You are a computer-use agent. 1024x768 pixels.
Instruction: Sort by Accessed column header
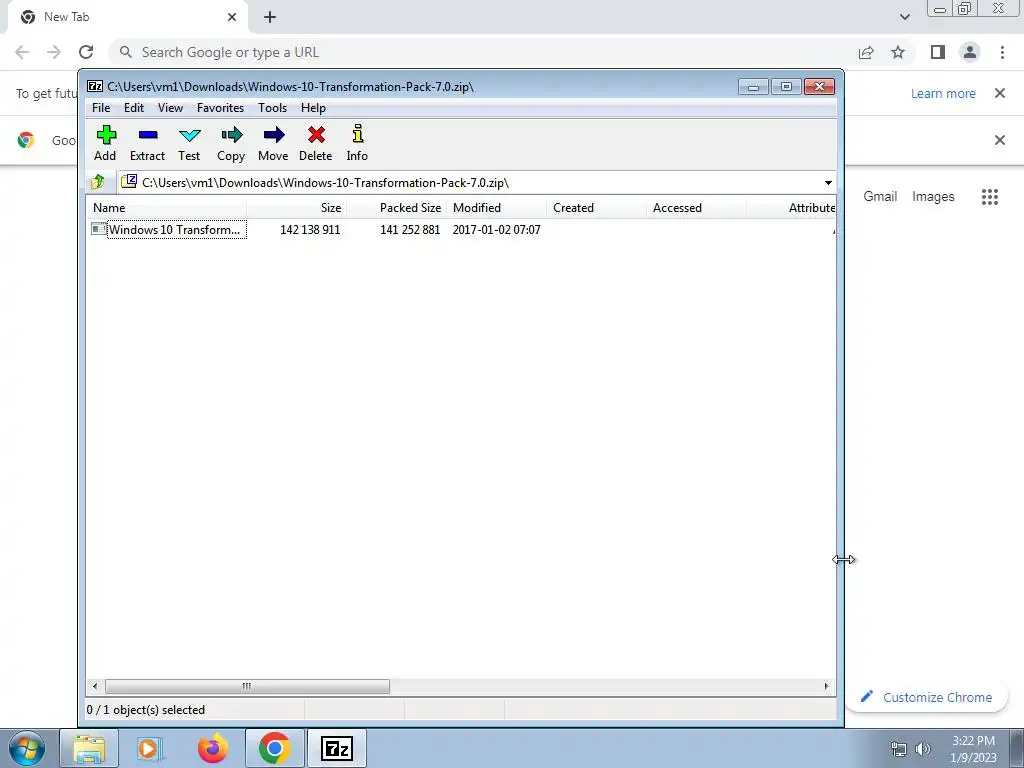click(x=696, y=208)
